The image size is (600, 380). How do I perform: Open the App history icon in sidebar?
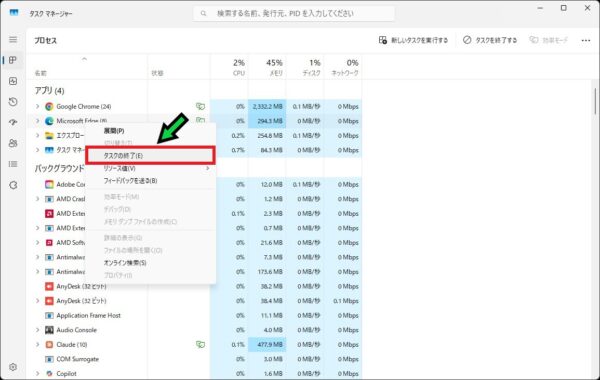pyautogui.click(x=13, y=102)
